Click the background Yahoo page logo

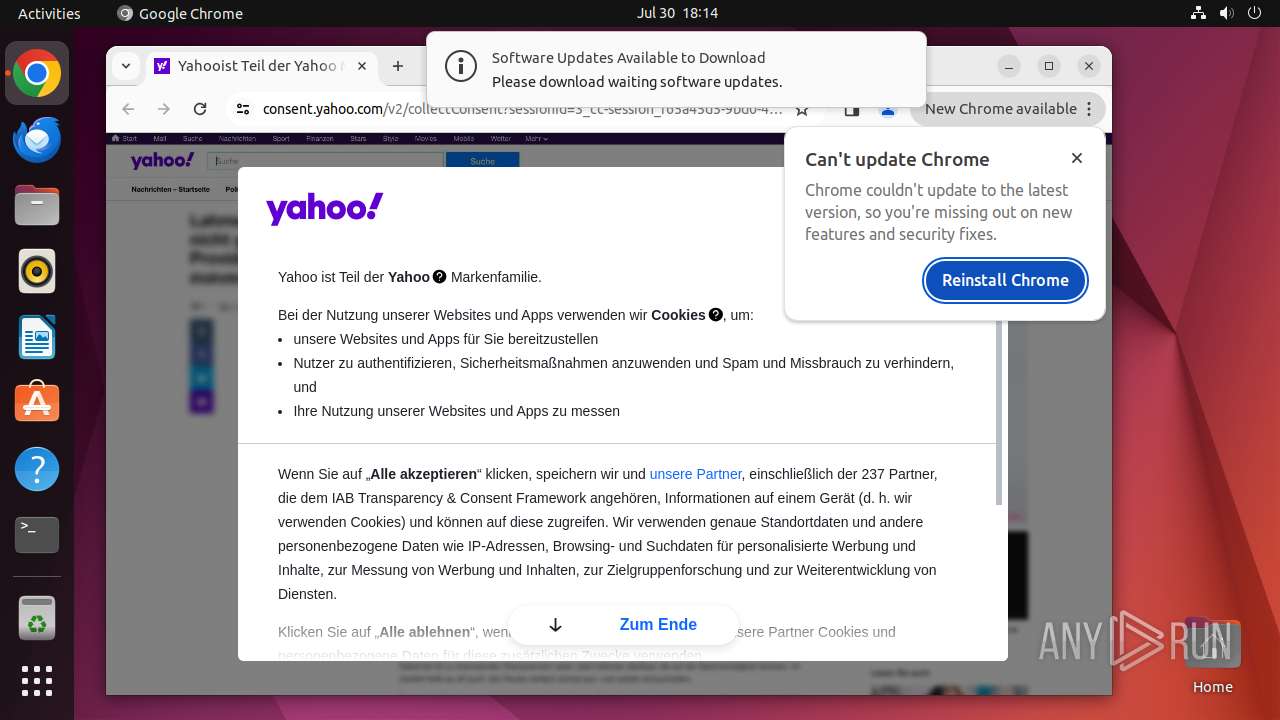[x=161, y=160]
